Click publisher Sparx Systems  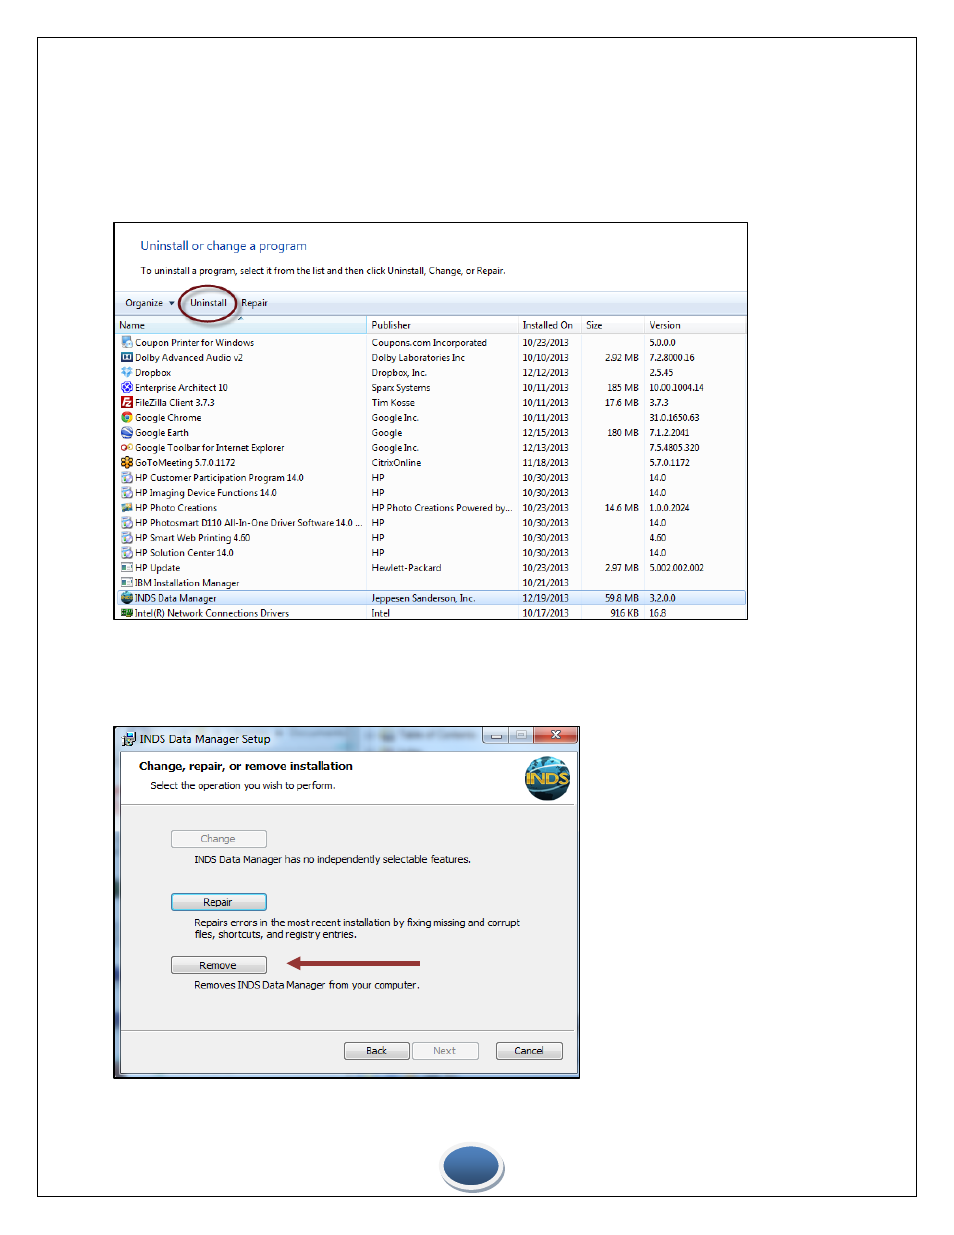pos(401,388)
